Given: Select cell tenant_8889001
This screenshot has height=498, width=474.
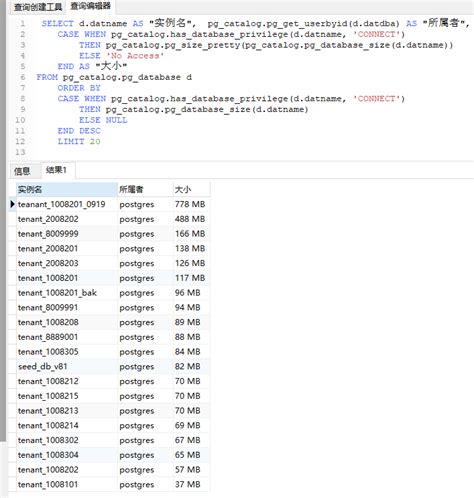Looking at the screenshot, I should (67, 337).
